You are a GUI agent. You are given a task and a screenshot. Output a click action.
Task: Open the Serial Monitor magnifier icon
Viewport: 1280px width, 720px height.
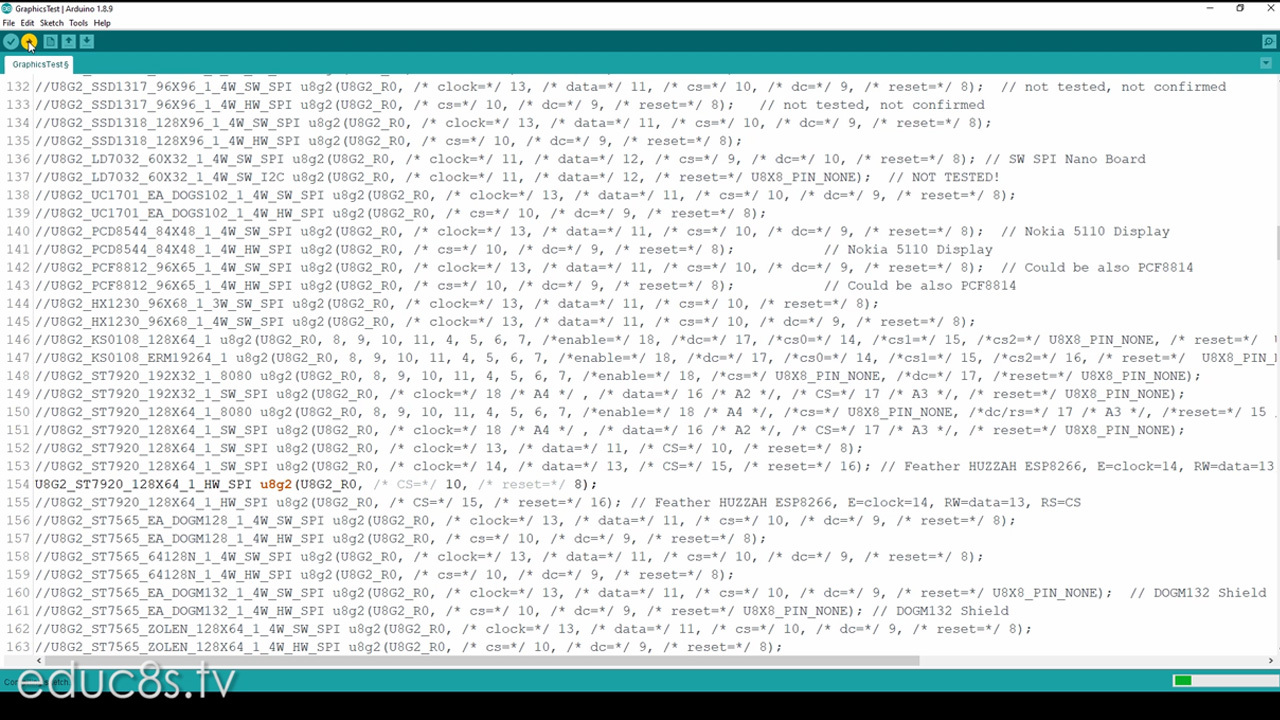click(x=1269, y=42)
